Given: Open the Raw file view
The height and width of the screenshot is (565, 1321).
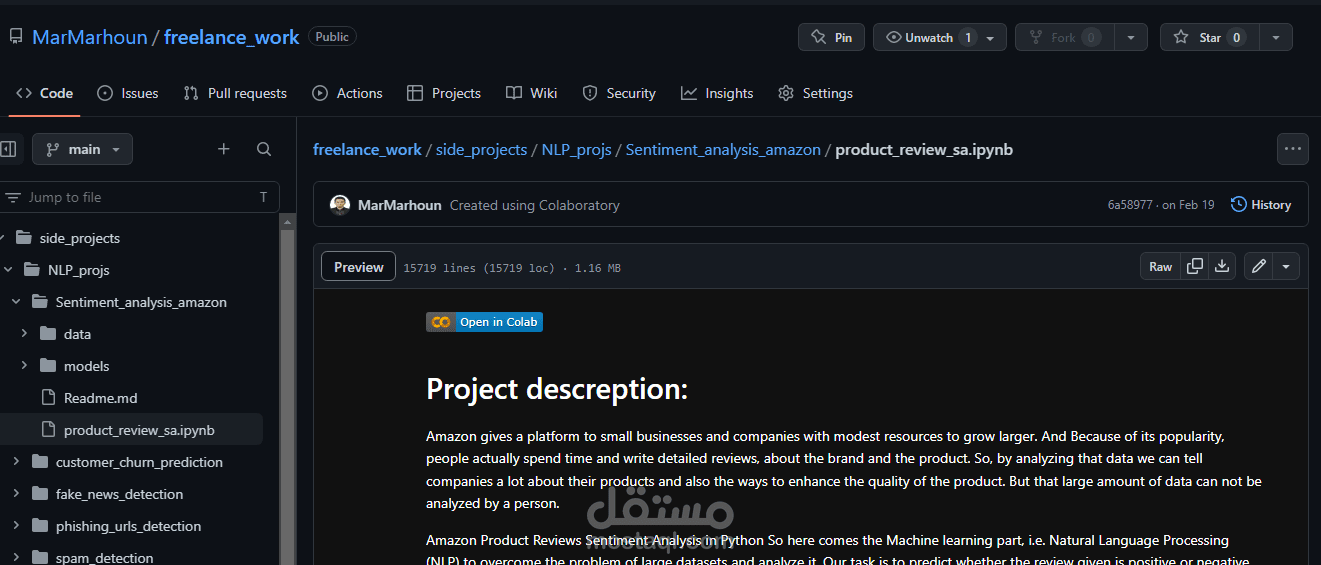Looking at the screenshot, I should pos(1160,267).
